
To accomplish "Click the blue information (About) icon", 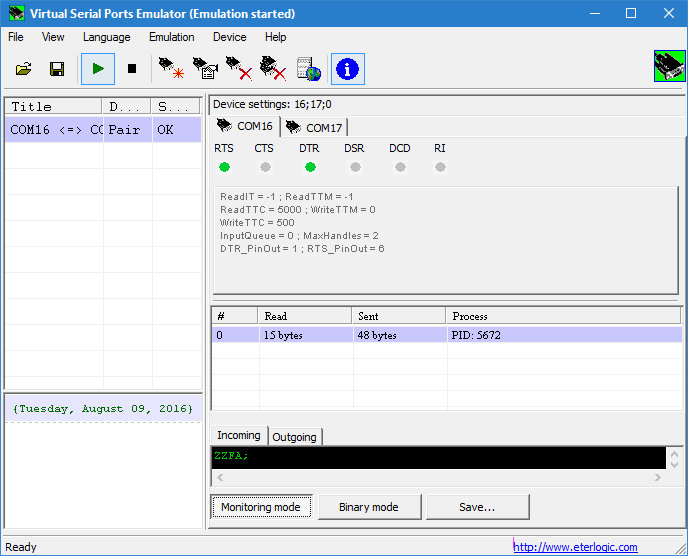I will coord(348,69).
